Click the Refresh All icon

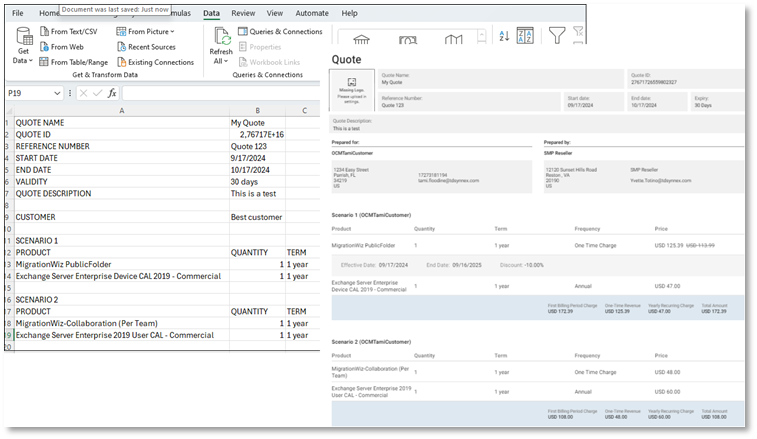pyautogui.click(x=221, y=37)
